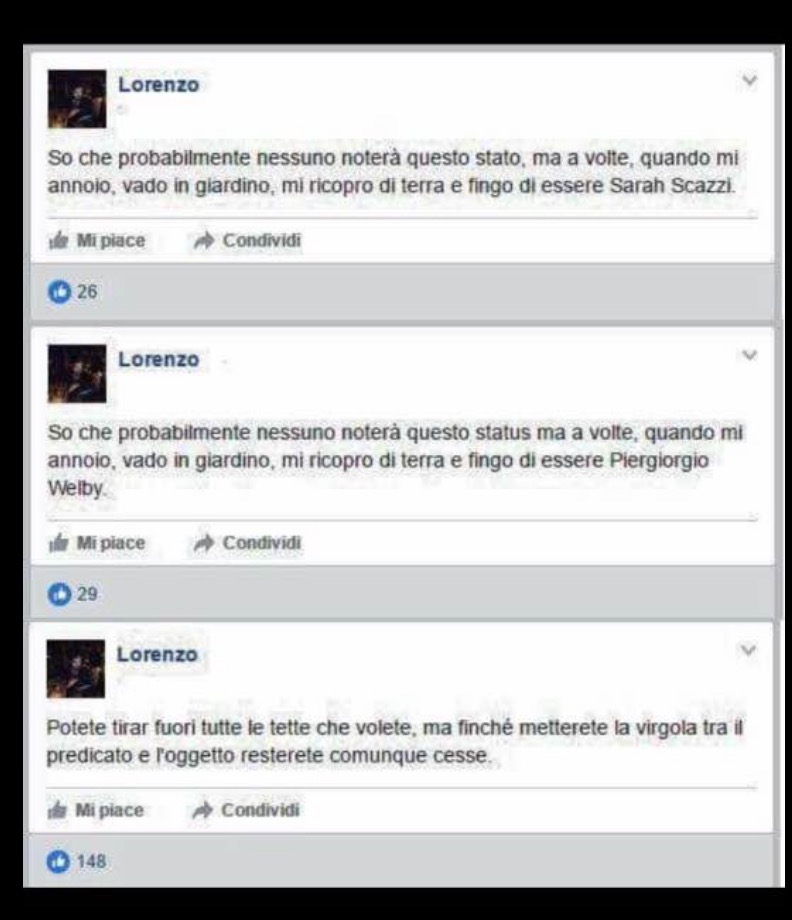Image resolution: width=792 pixels, height=920 pixels.
Task: Click the thumbs-up icon on the Piergiorgio Welby post
Action: tap(59, 543)
